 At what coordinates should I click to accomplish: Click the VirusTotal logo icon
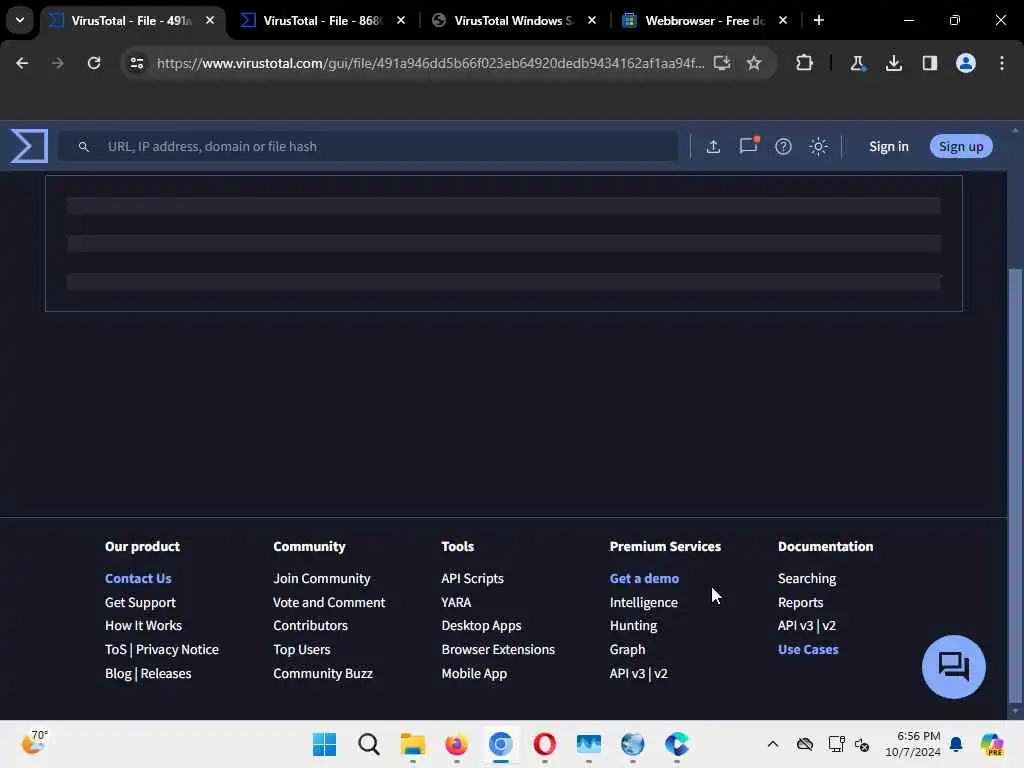tap(29, 146)
